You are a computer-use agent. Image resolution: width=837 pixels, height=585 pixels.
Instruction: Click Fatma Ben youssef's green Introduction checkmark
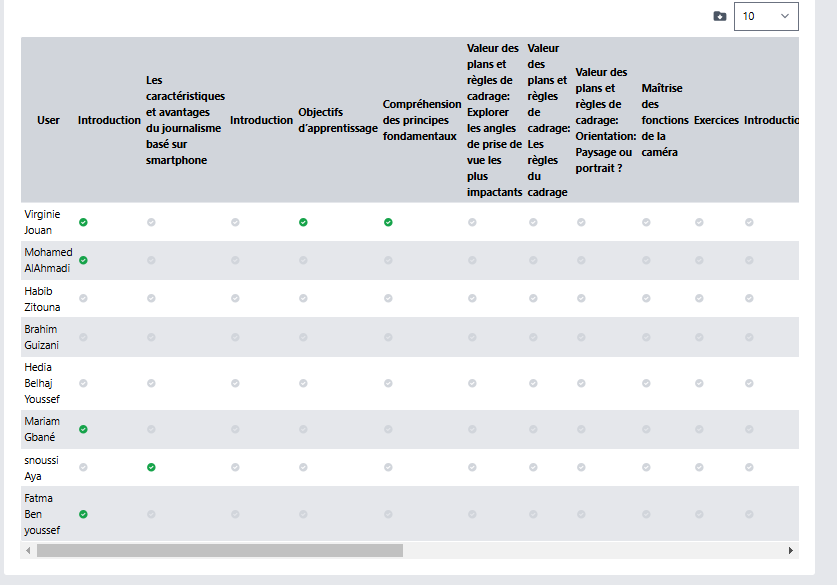83,514
